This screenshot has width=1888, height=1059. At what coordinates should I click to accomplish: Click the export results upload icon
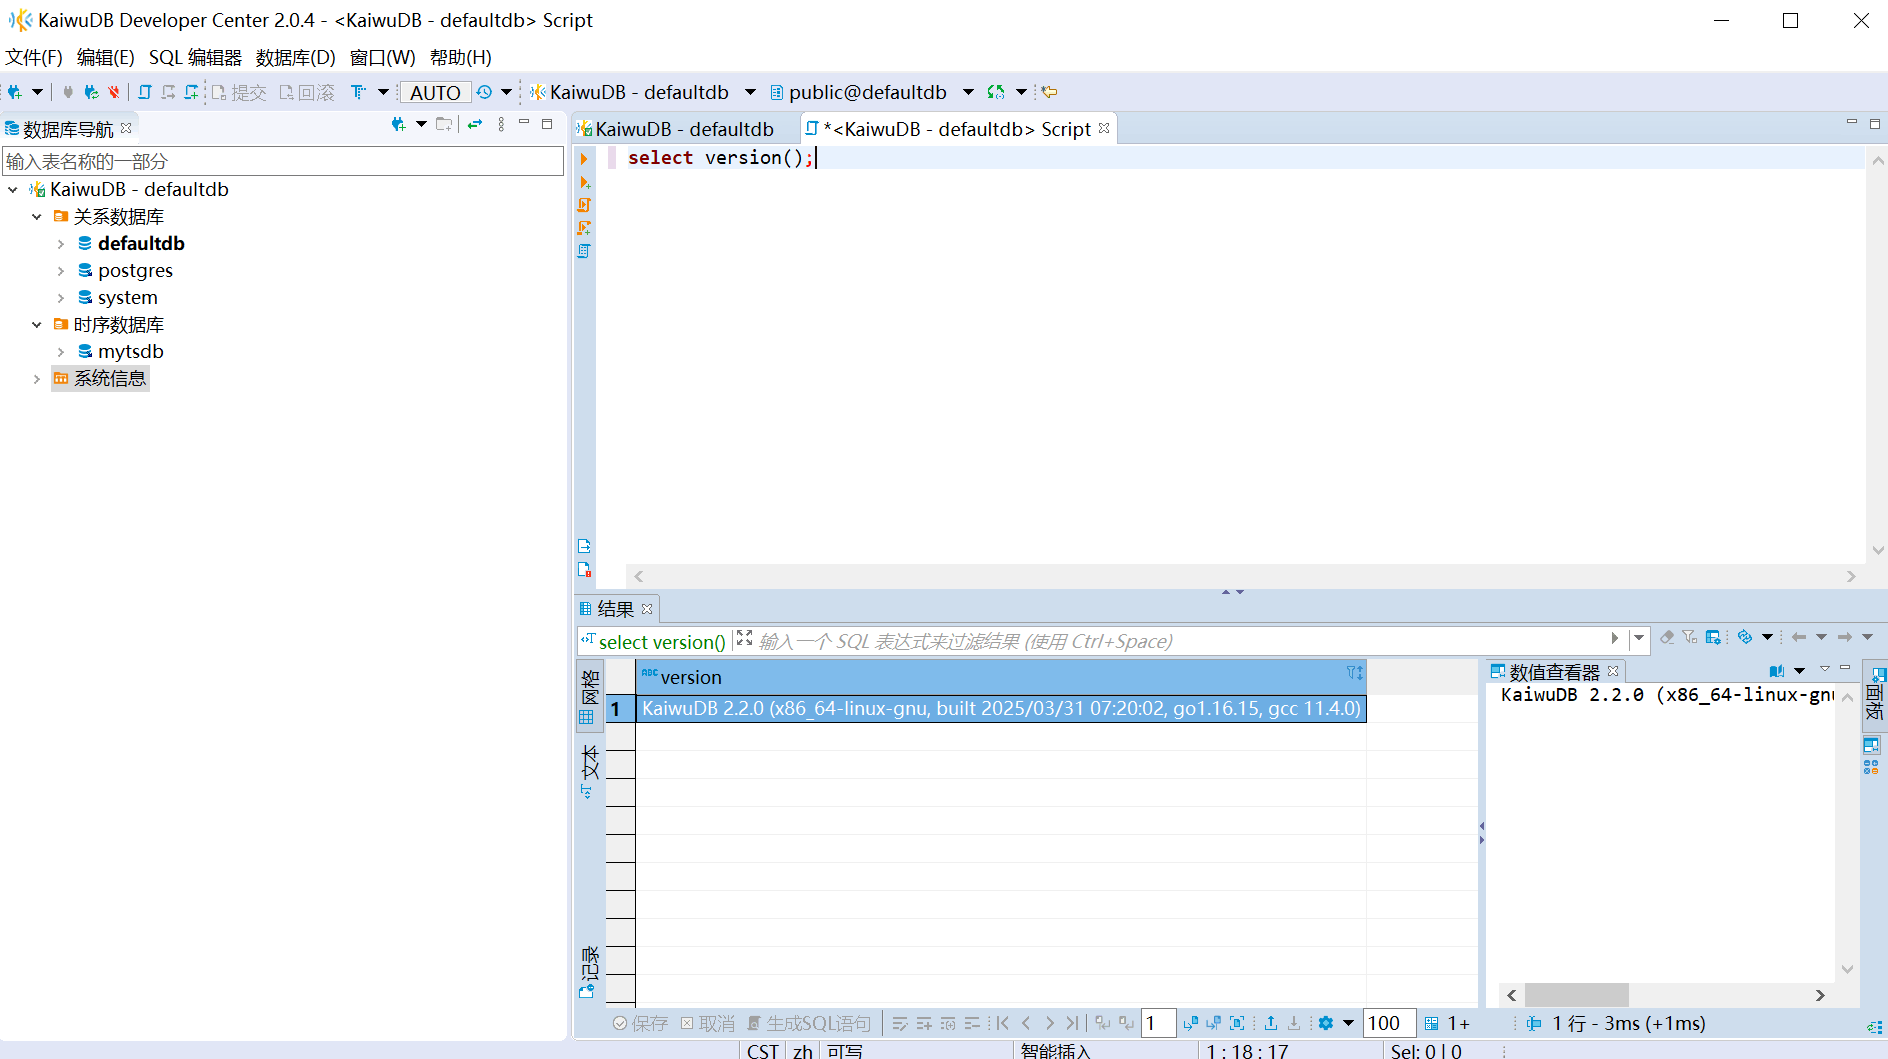pos(1271,1023)
